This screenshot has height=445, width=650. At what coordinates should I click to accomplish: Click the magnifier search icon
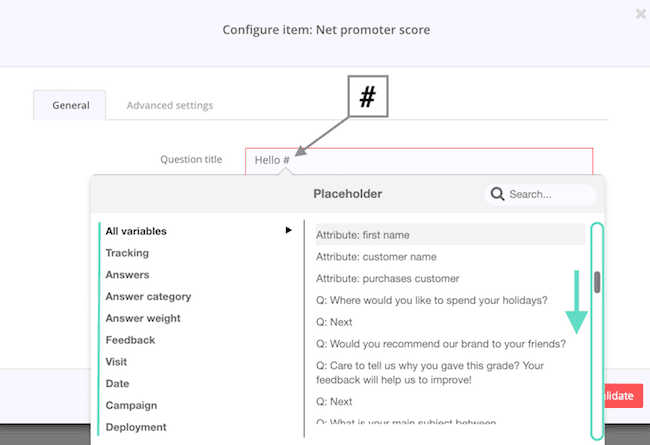[497, 194]
